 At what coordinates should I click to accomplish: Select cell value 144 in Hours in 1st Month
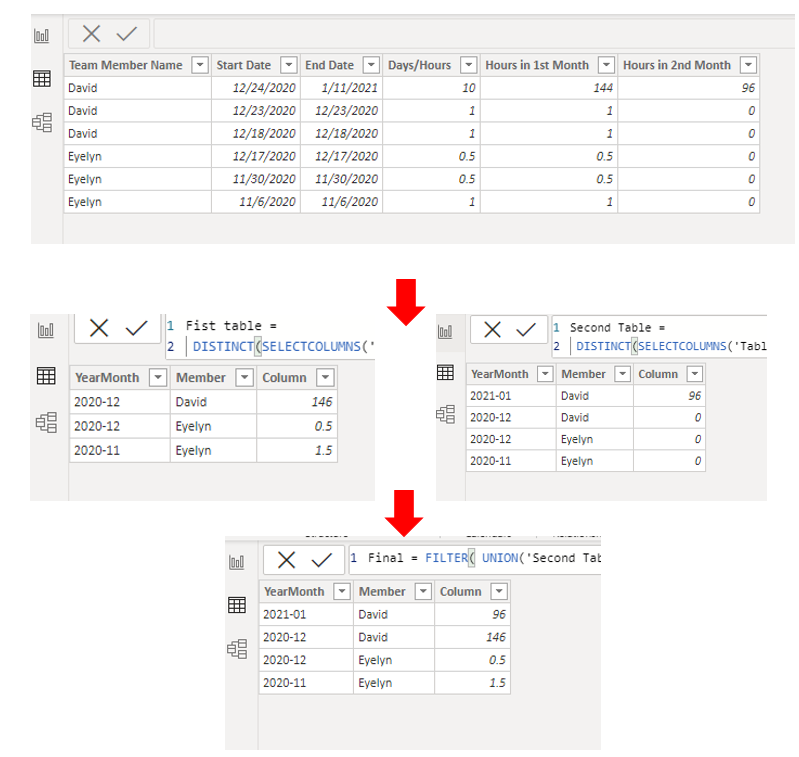click(549, 88)
